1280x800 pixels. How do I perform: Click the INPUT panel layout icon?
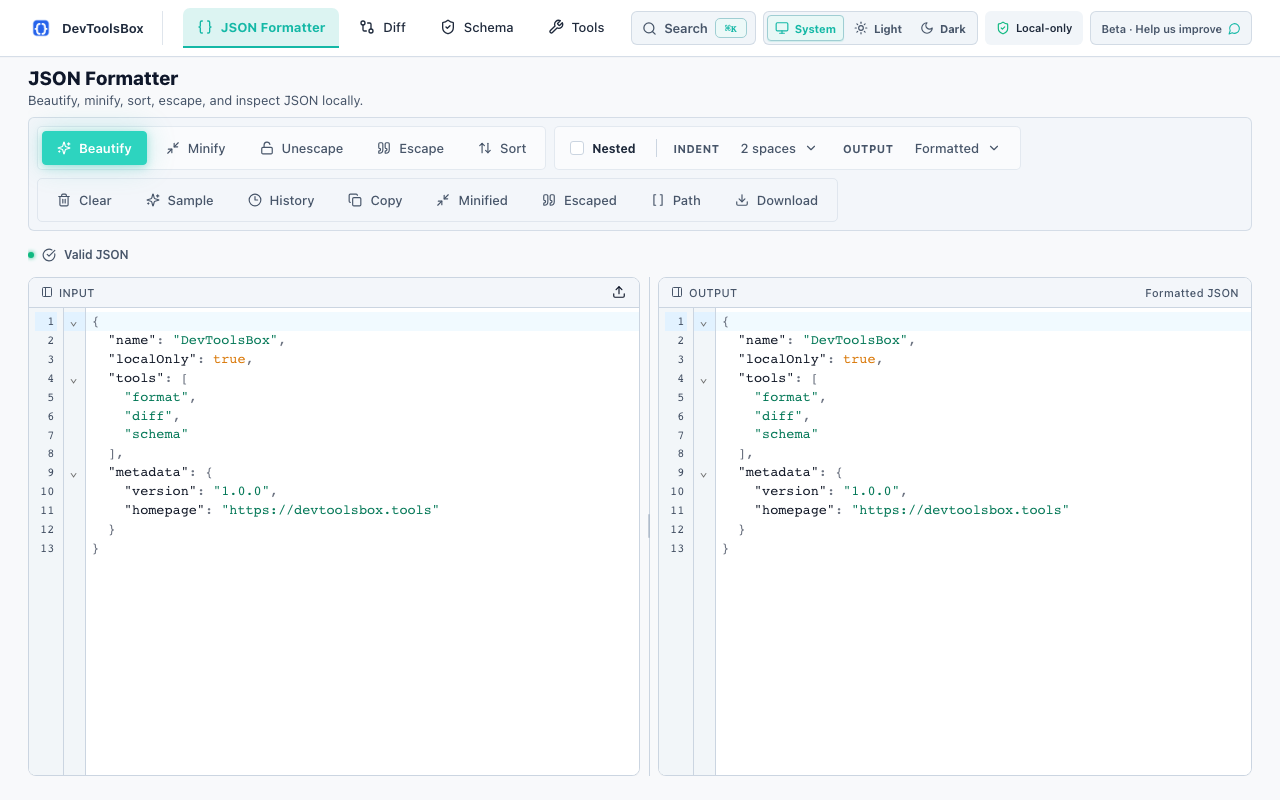click(47, 293)
